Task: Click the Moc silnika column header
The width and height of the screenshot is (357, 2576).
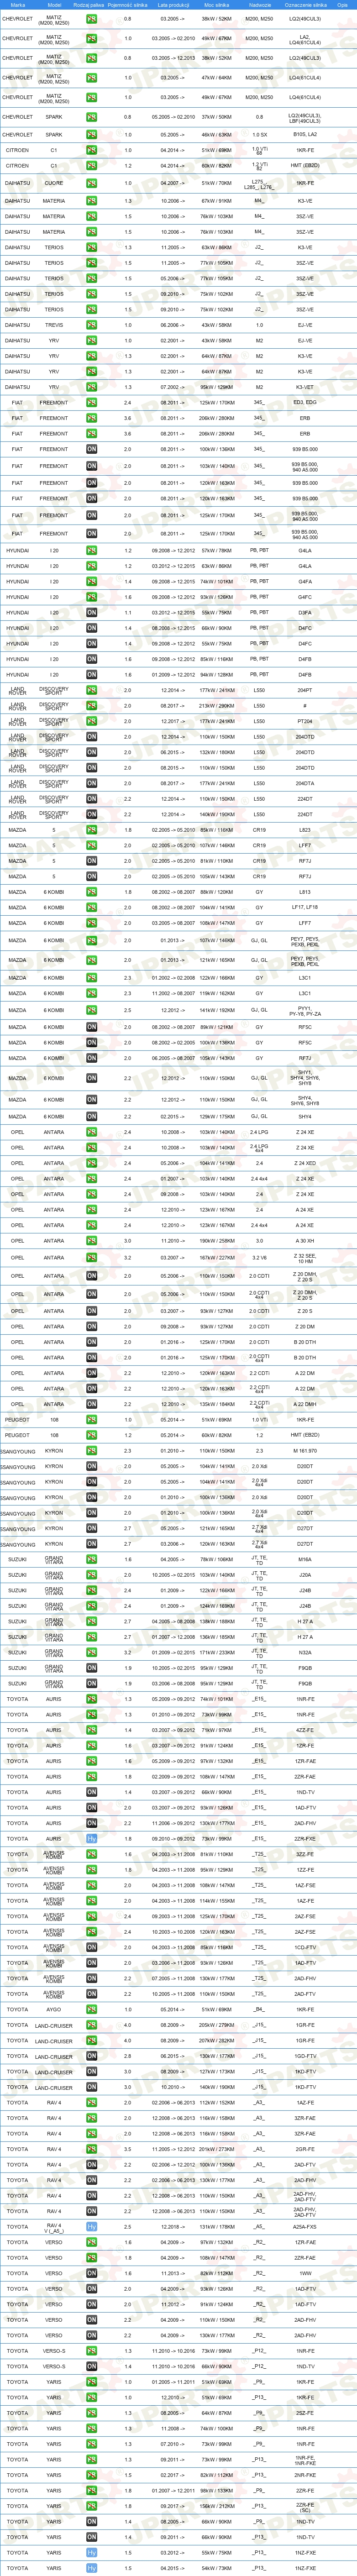Action: coord(217,4)
